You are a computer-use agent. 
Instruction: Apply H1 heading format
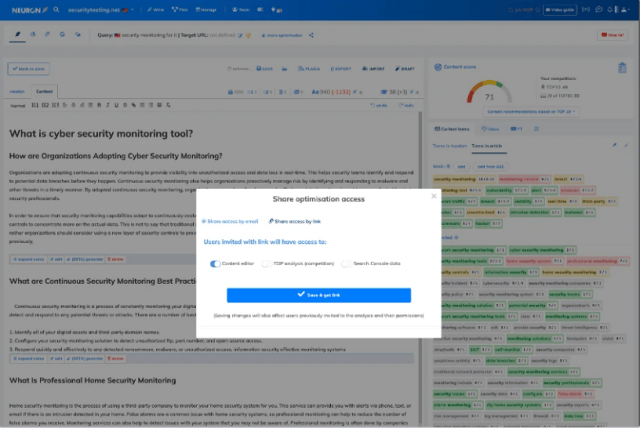click(x=35, y=105)
